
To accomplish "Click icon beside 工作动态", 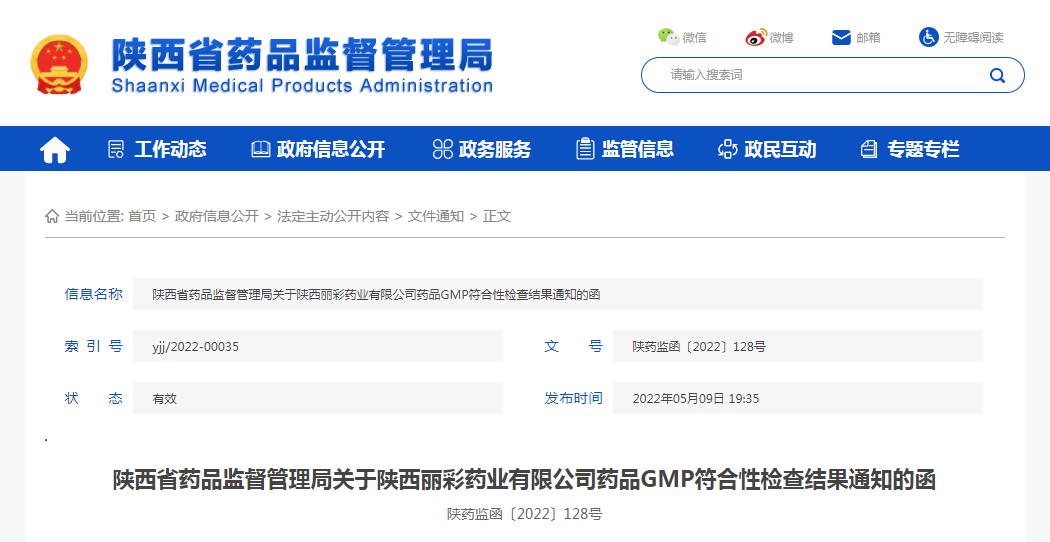I will click(x=116, y=149).
